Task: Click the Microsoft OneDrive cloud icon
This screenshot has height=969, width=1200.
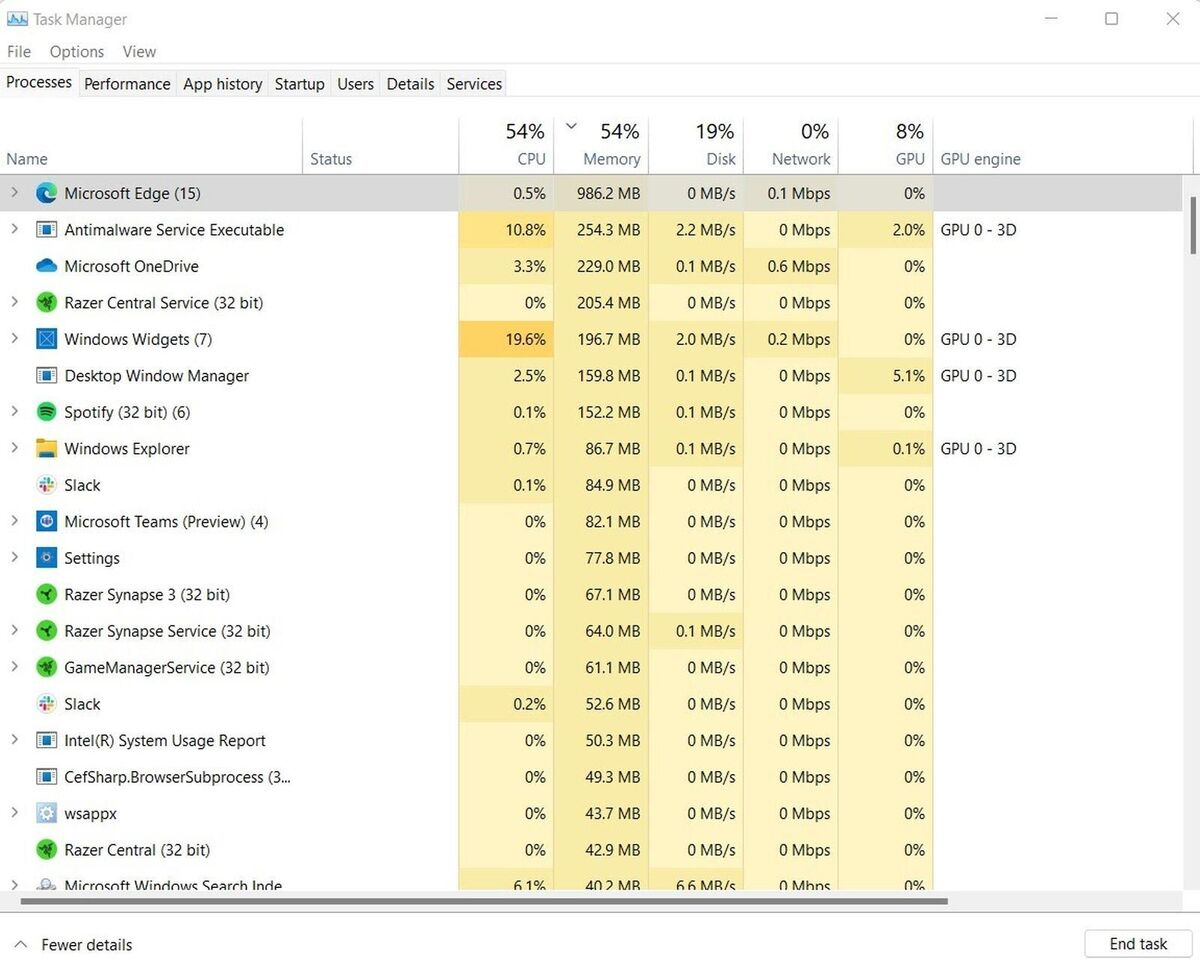Action: click(x=46, y=266)
